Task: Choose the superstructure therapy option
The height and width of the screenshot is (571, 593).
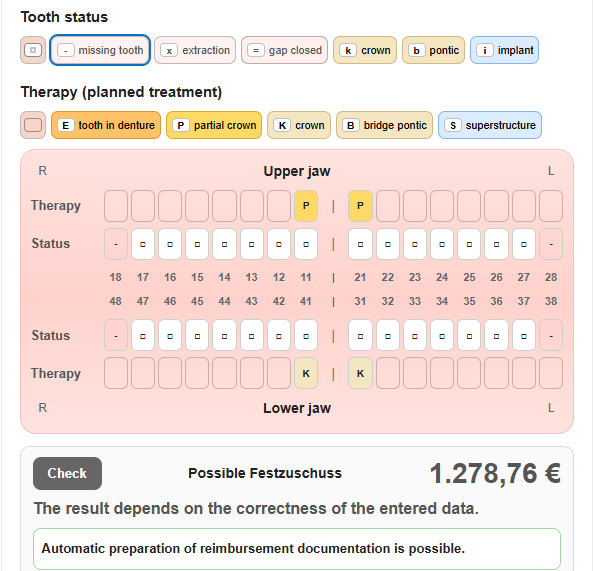Action: (490, 125)
